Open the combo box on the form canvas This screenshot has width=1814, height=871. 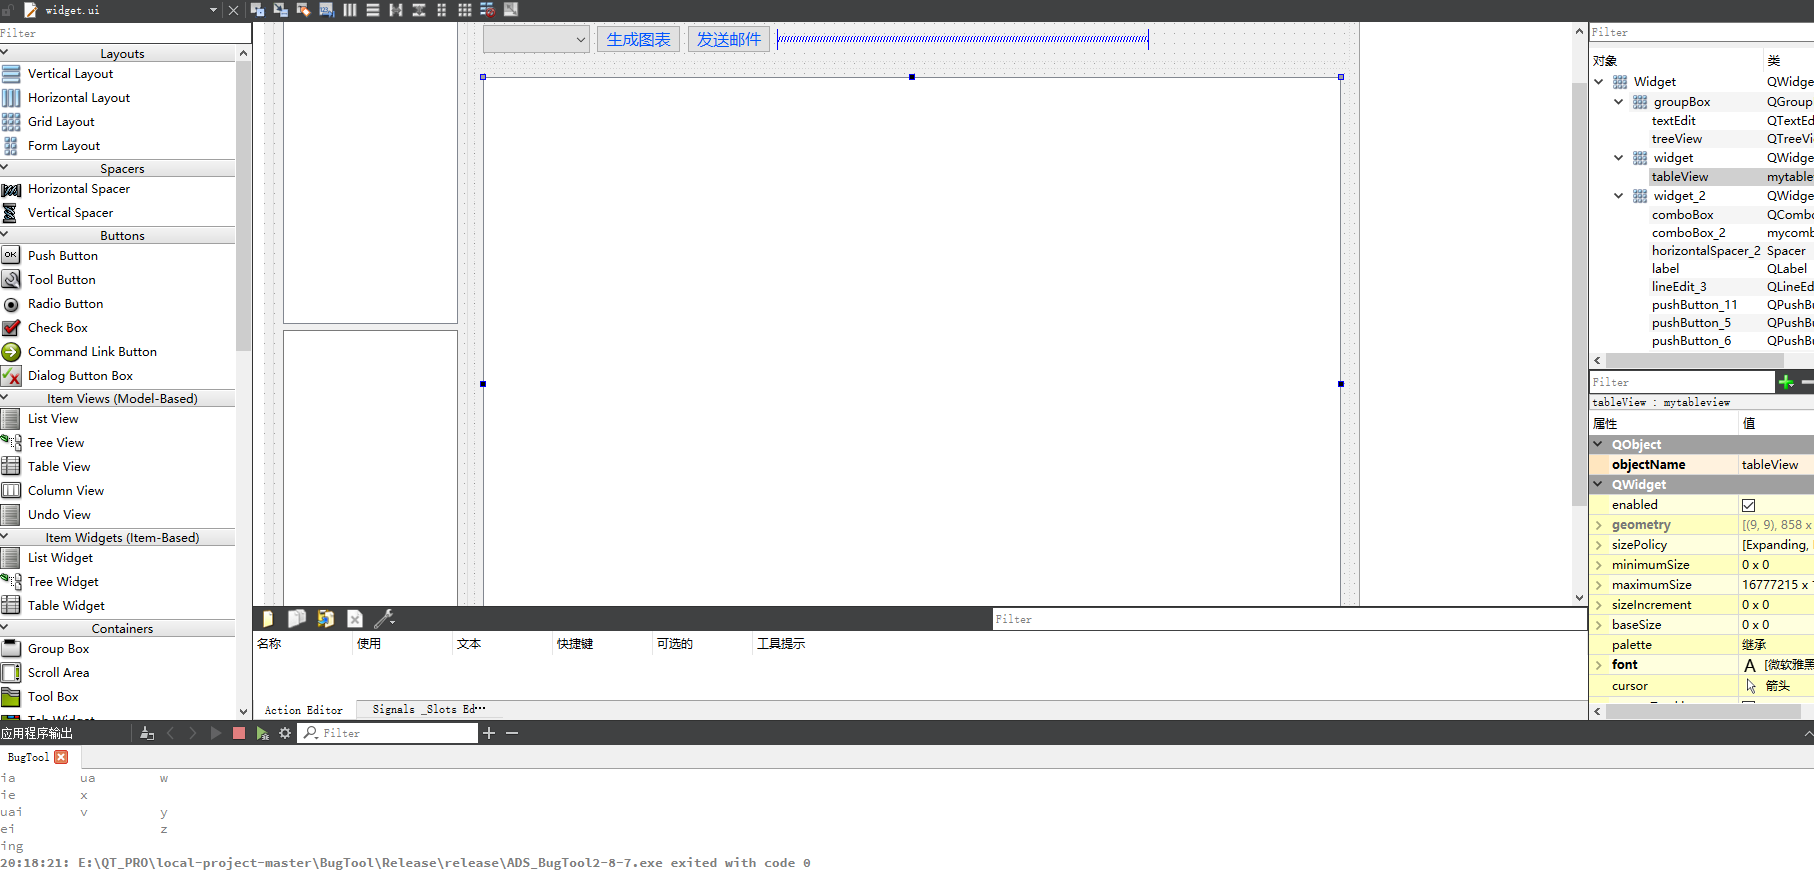point(536,39)
